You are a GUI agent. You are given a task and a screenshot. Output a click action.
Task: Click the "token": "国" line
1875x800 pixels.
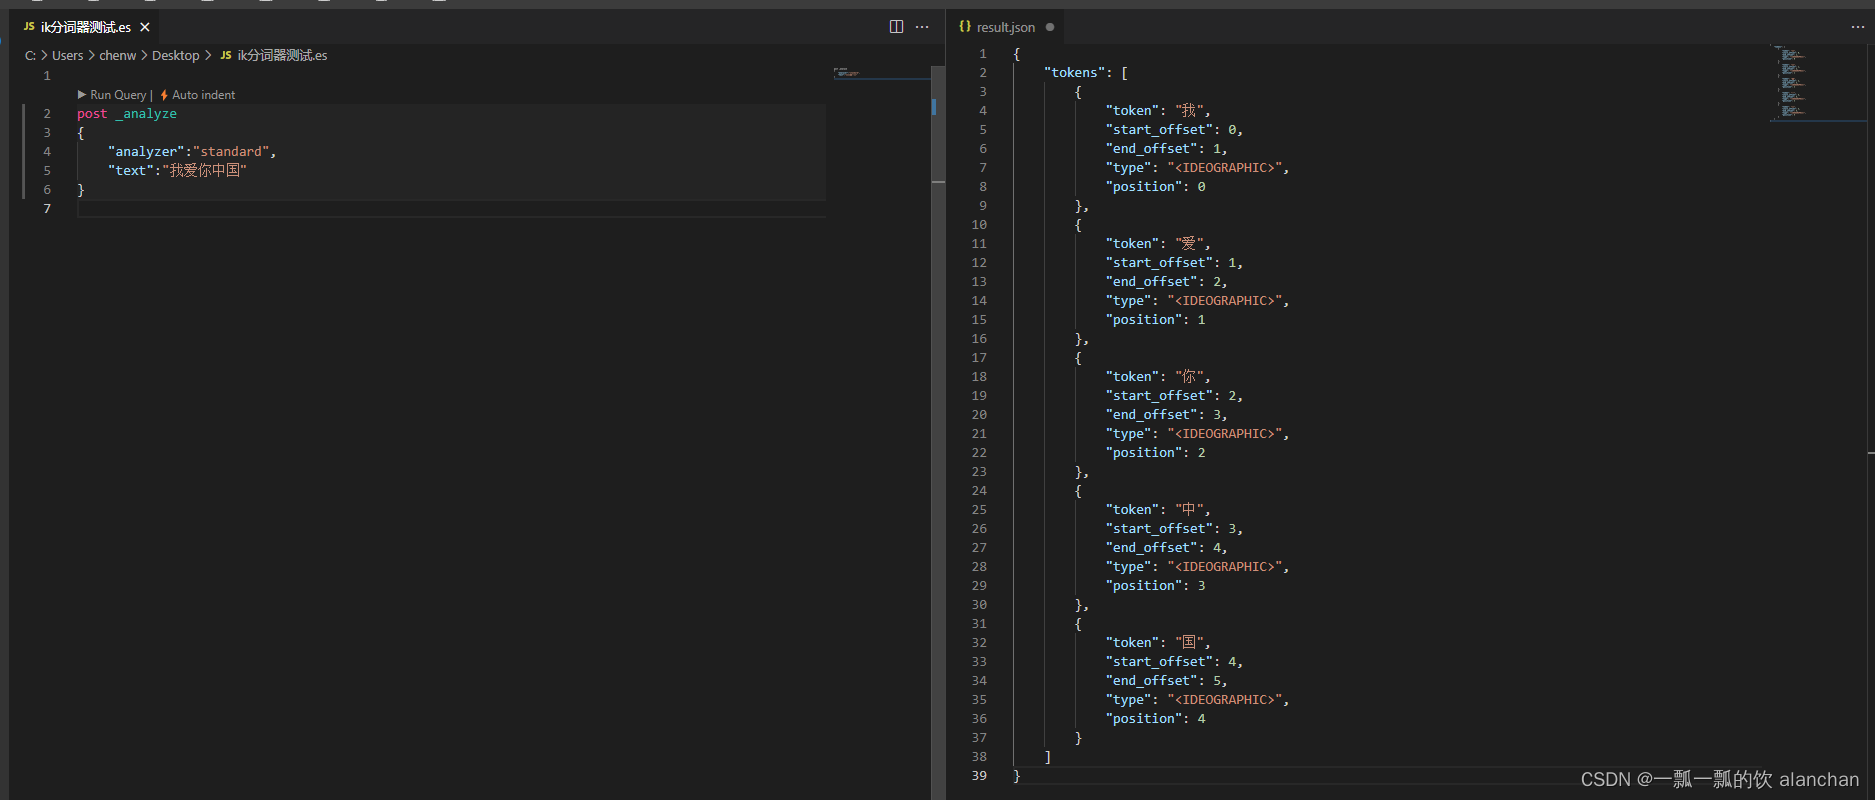[1158, 643]
